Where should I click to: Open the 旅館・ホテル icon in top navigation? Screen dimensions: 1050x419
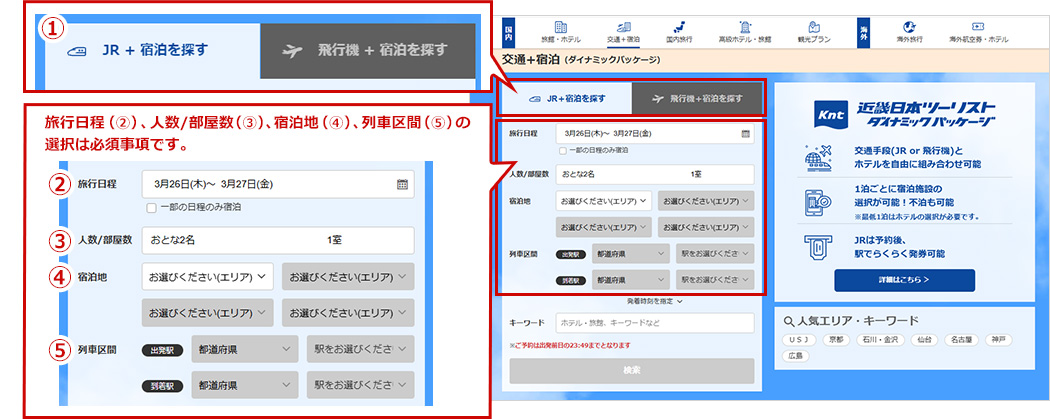561,27
